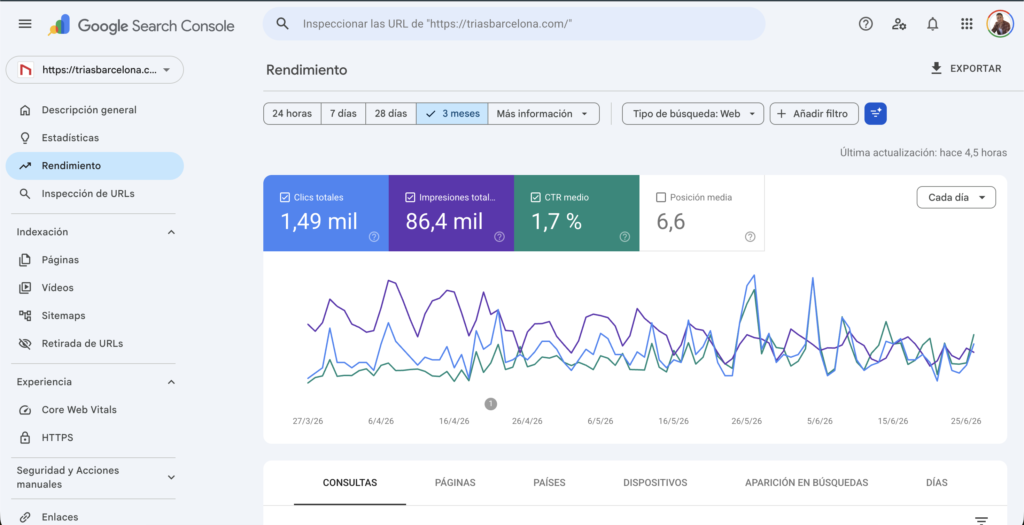Select the 3 meses date range
This screenshot has height=525, width=1024.
(x=452, y=114)
